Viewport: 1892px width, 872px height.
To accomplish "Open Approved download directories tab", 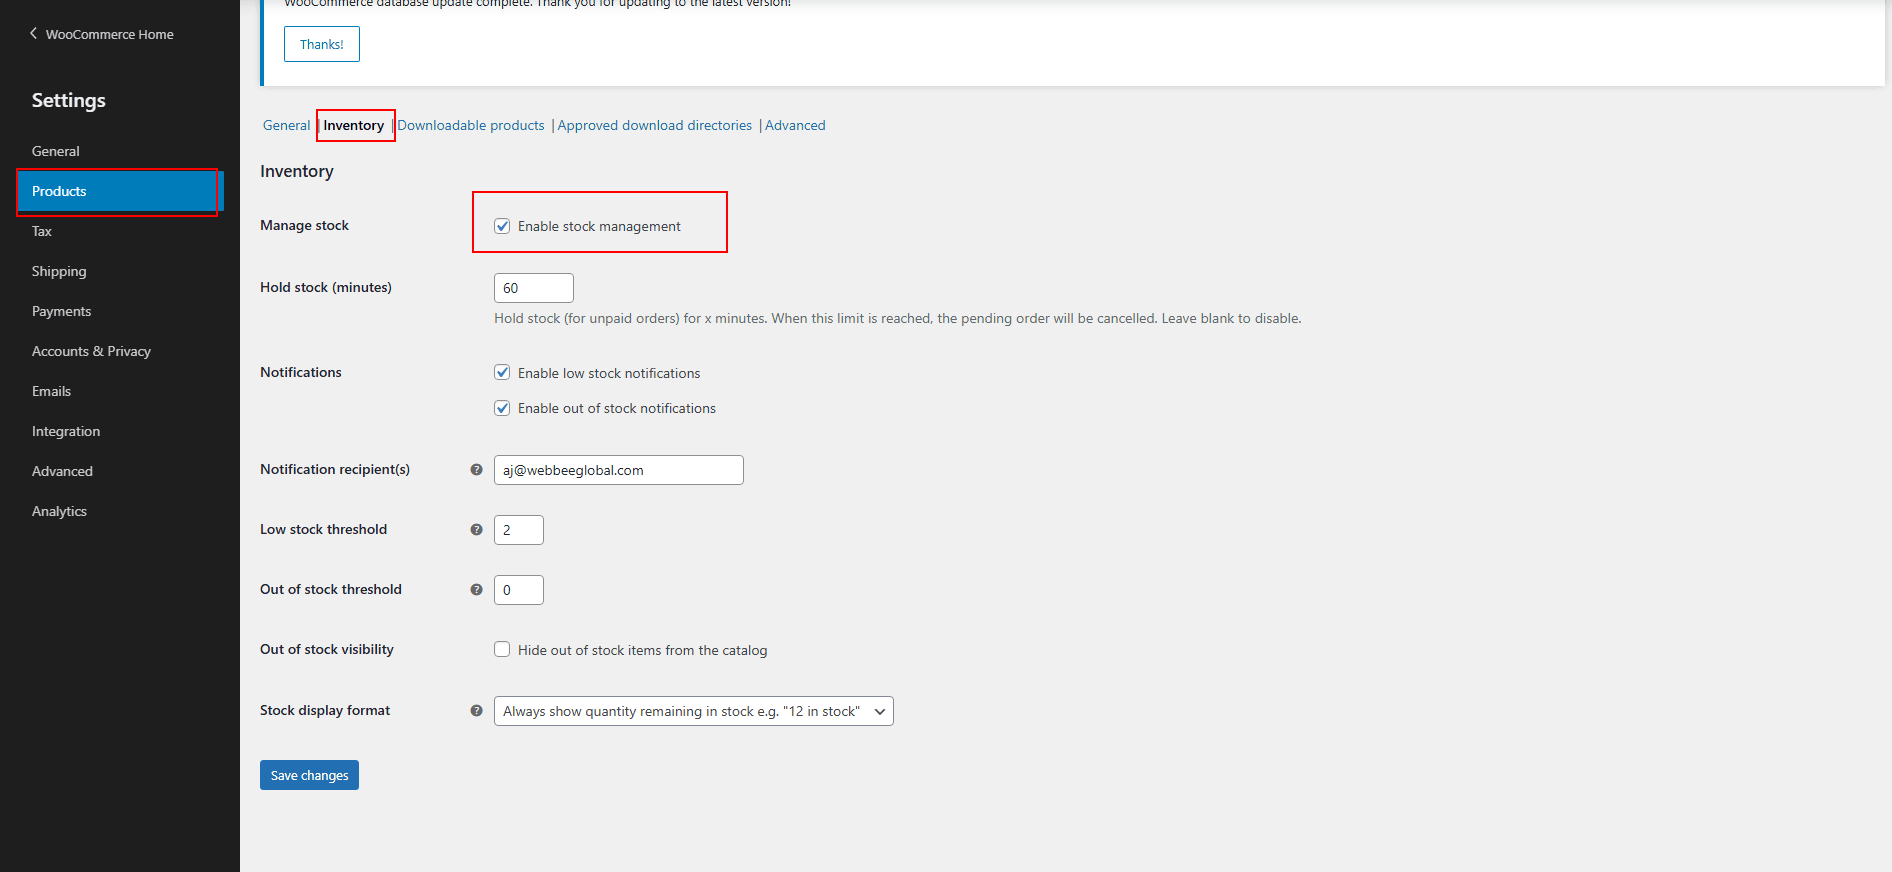I will tap(654, 126).
